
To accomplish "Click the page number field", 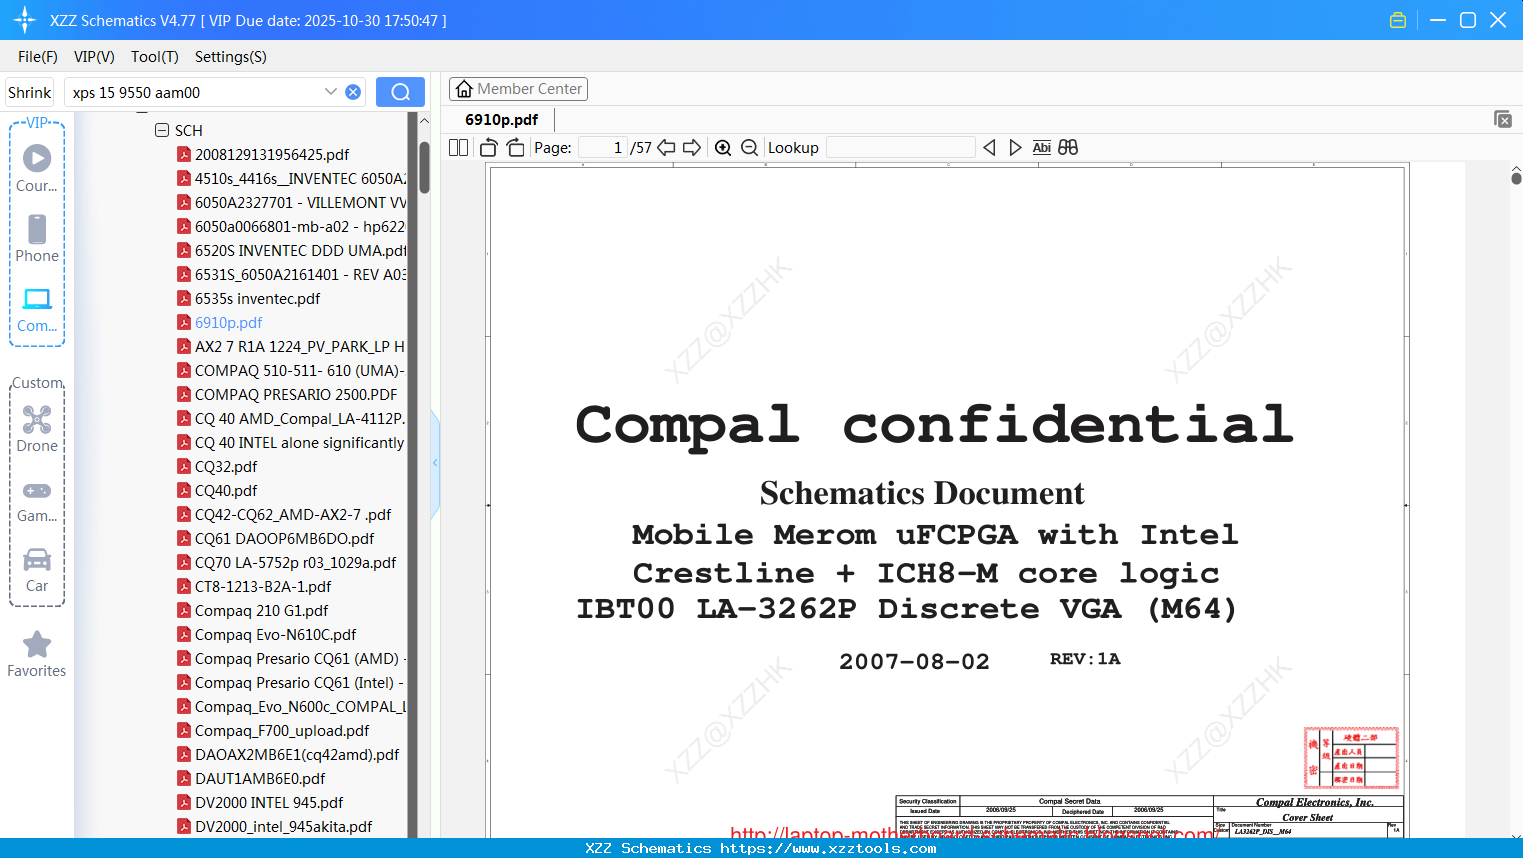I will point(603,147).
